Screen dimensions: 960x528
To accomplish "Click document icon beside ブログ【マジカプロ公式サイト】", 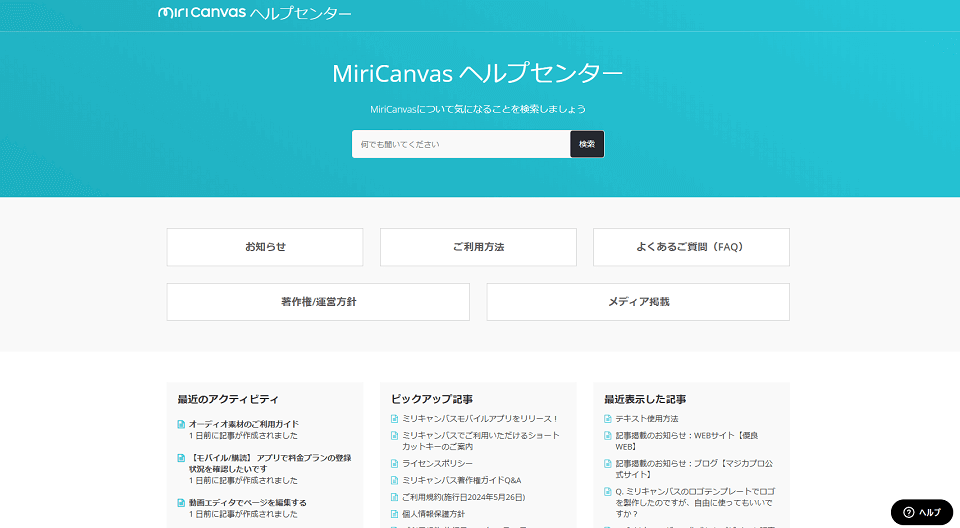I will tap(607, 463).
